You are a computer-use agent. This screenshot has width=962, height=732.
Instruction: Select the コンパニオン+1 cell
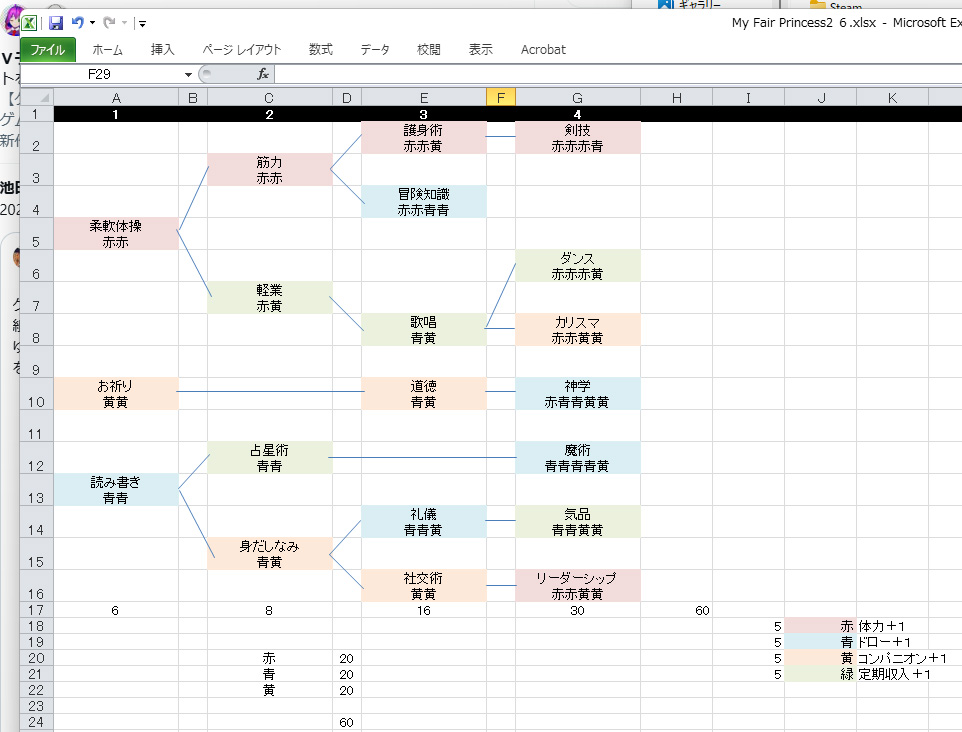[893, 658]
